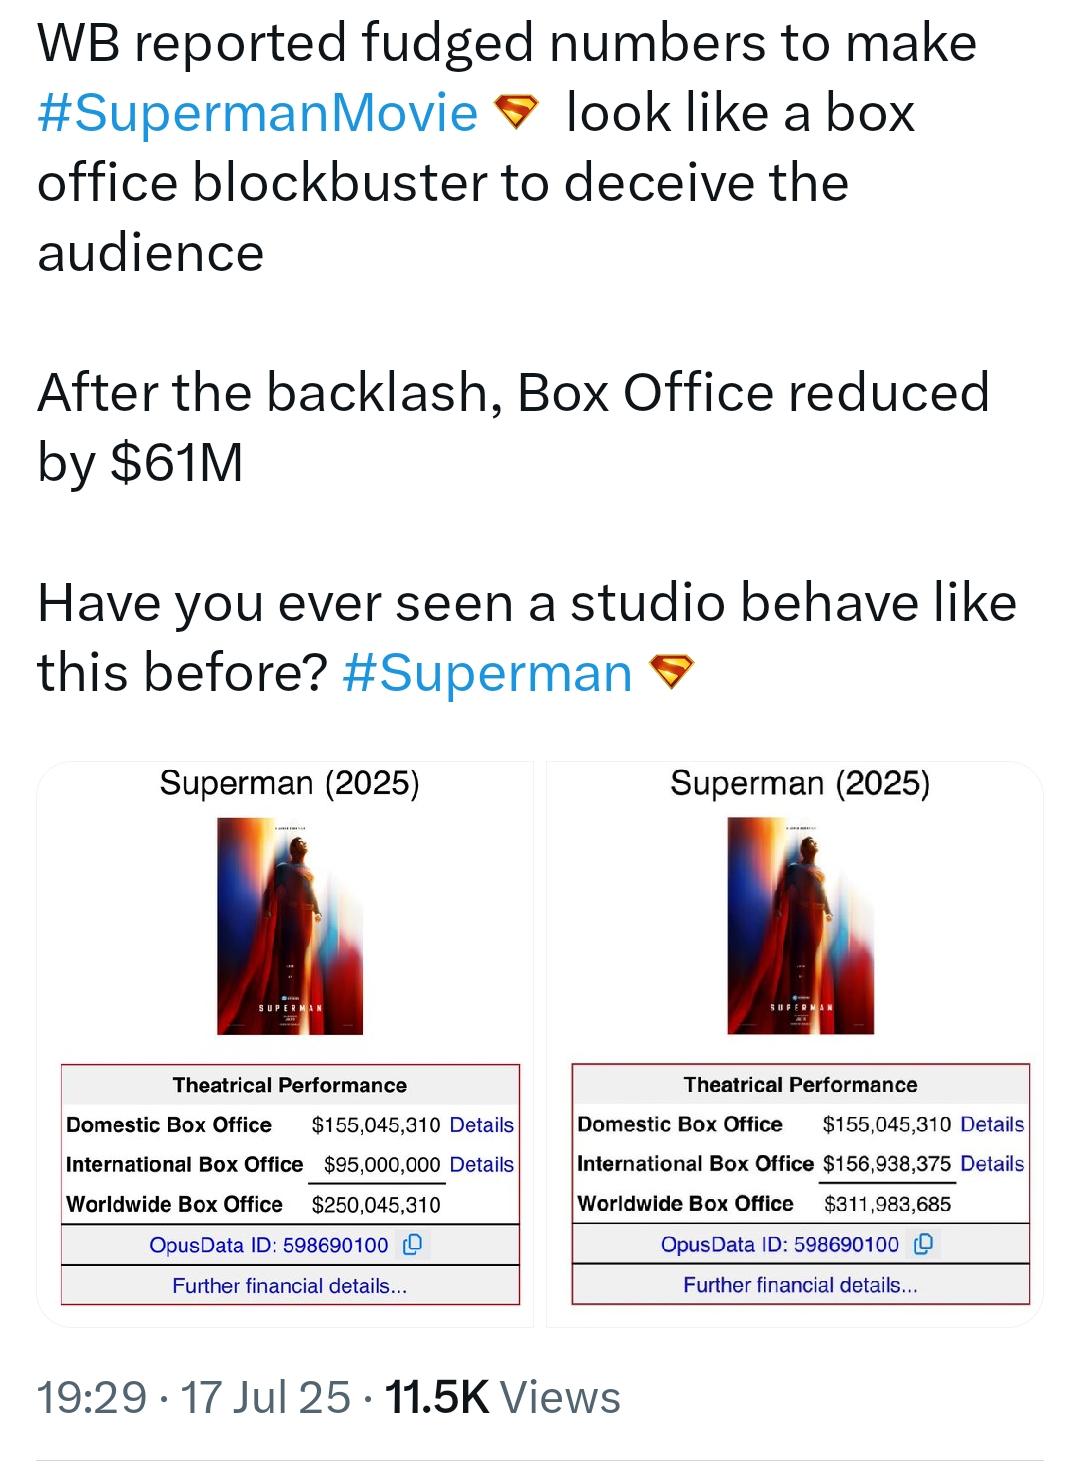Open right 'Further financial details...' link

point(801,1285)
